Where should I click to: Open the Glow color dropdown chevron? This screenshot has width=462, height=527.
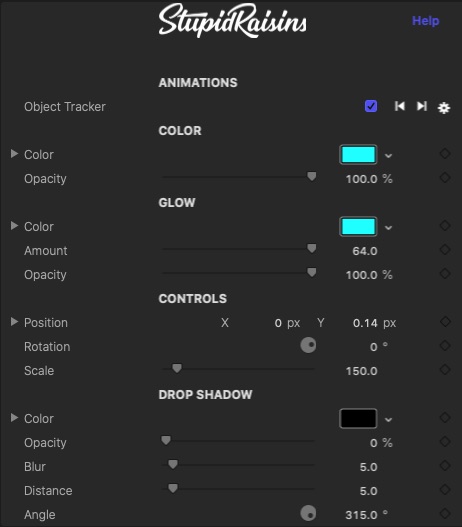pos(388,228)
